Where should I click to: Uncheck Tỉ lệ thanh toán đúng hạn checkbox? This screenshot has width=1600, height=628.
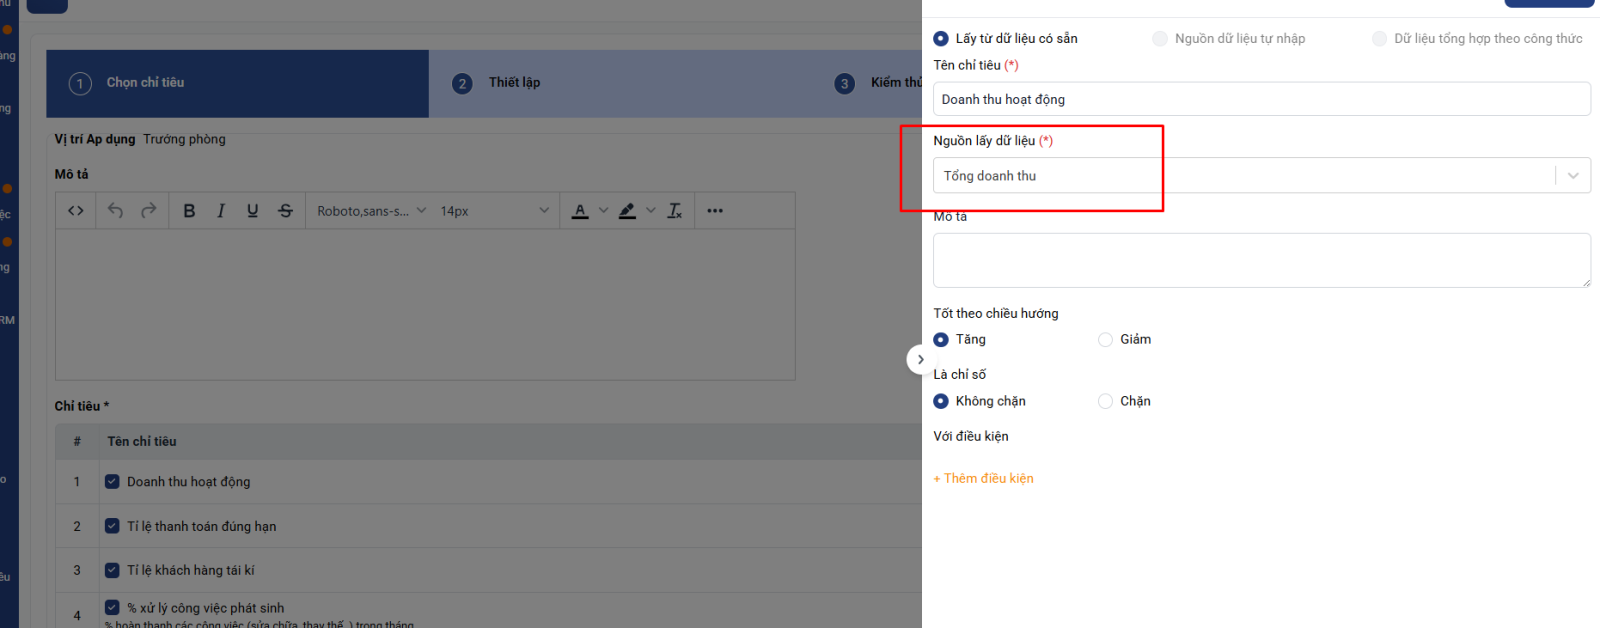pos(112,526)
